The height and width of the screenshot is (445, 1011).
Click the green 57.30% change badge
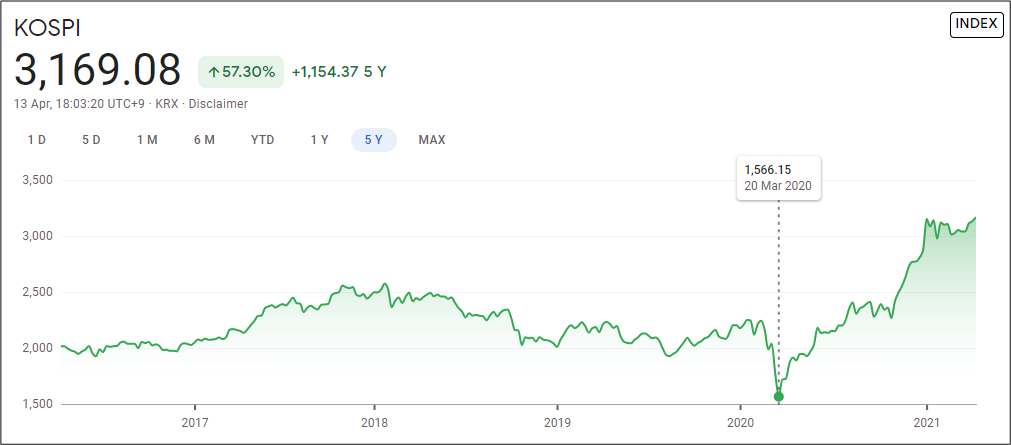pyautogui.click(x=240, y=72)
